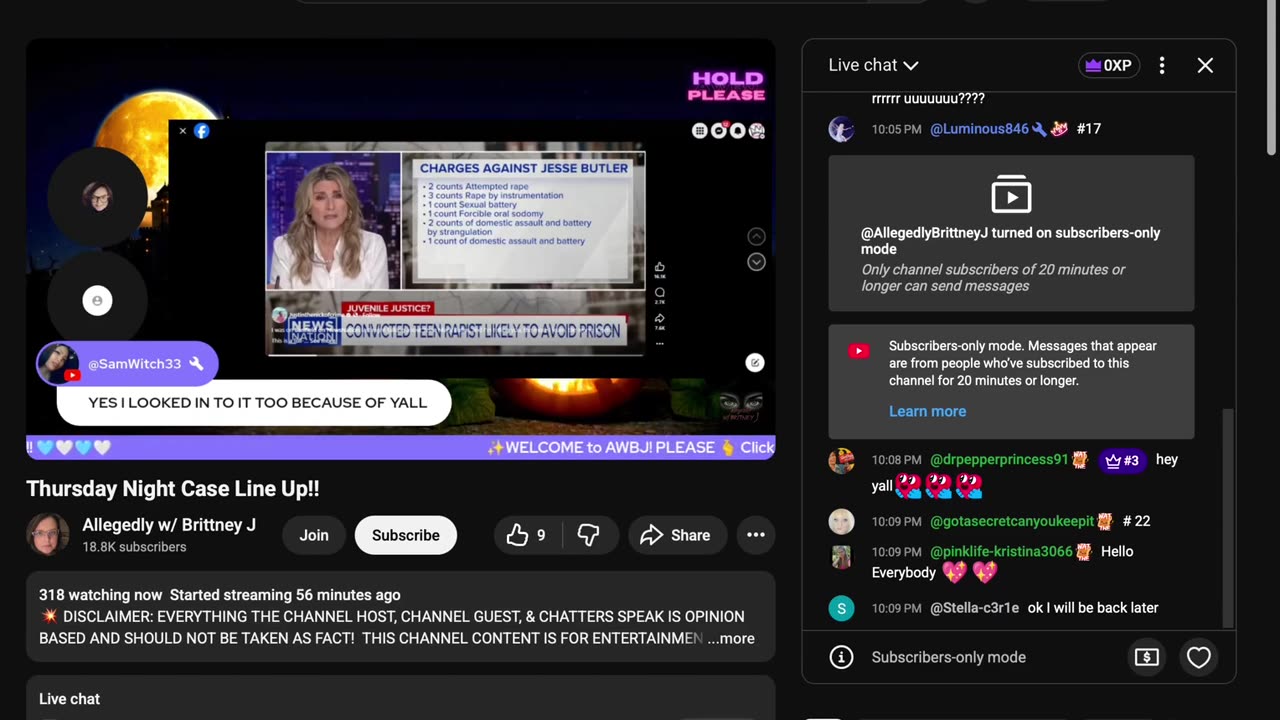The width and height of the screenshot is (1280, 720).
Task: Click the video title Thursday Night Case Line Up!!
Action: click(x=173, y=489)
